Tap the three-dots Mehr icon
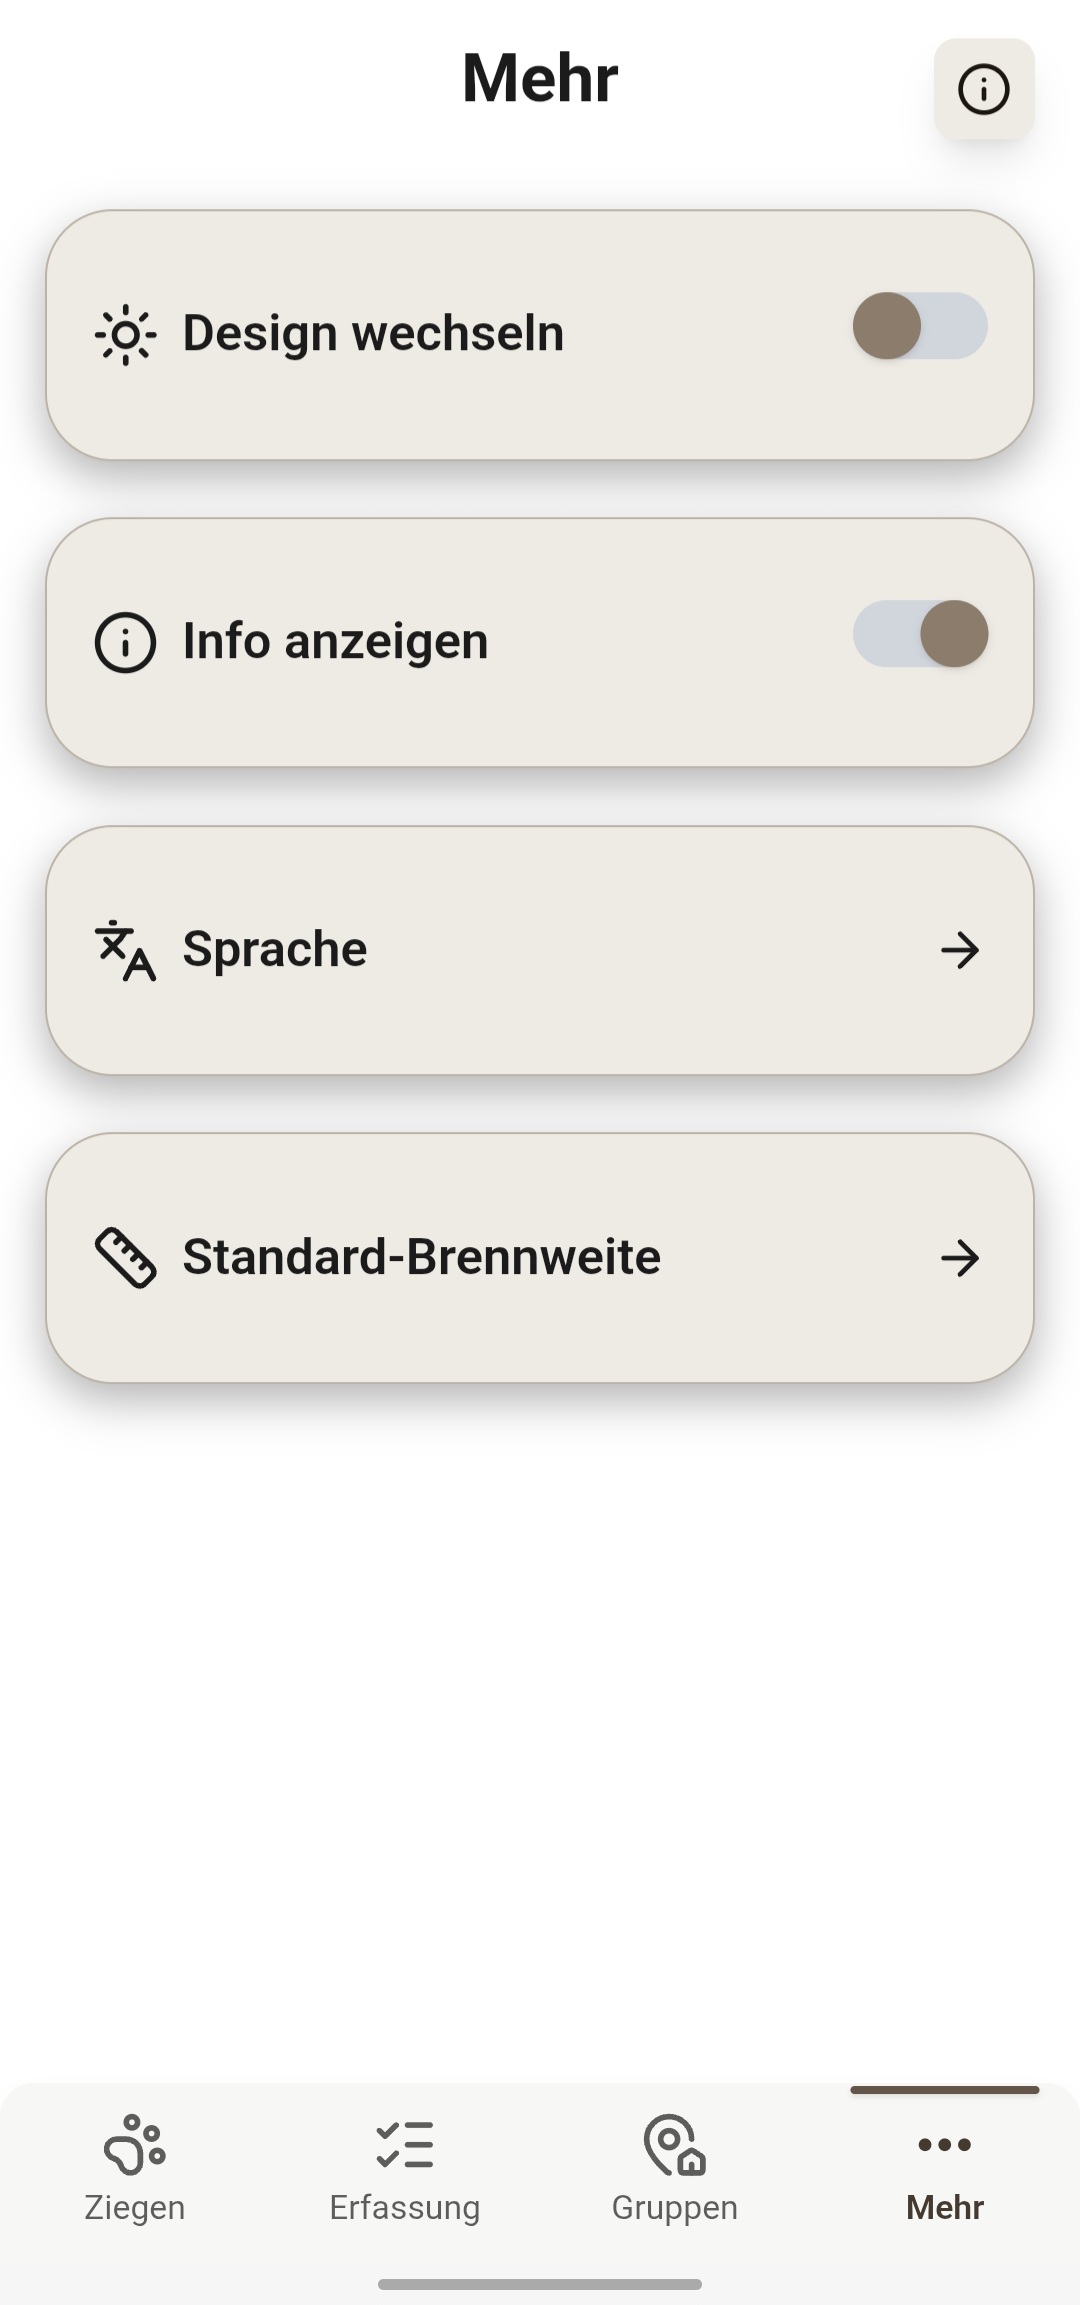 click(x=945, y=2144)
